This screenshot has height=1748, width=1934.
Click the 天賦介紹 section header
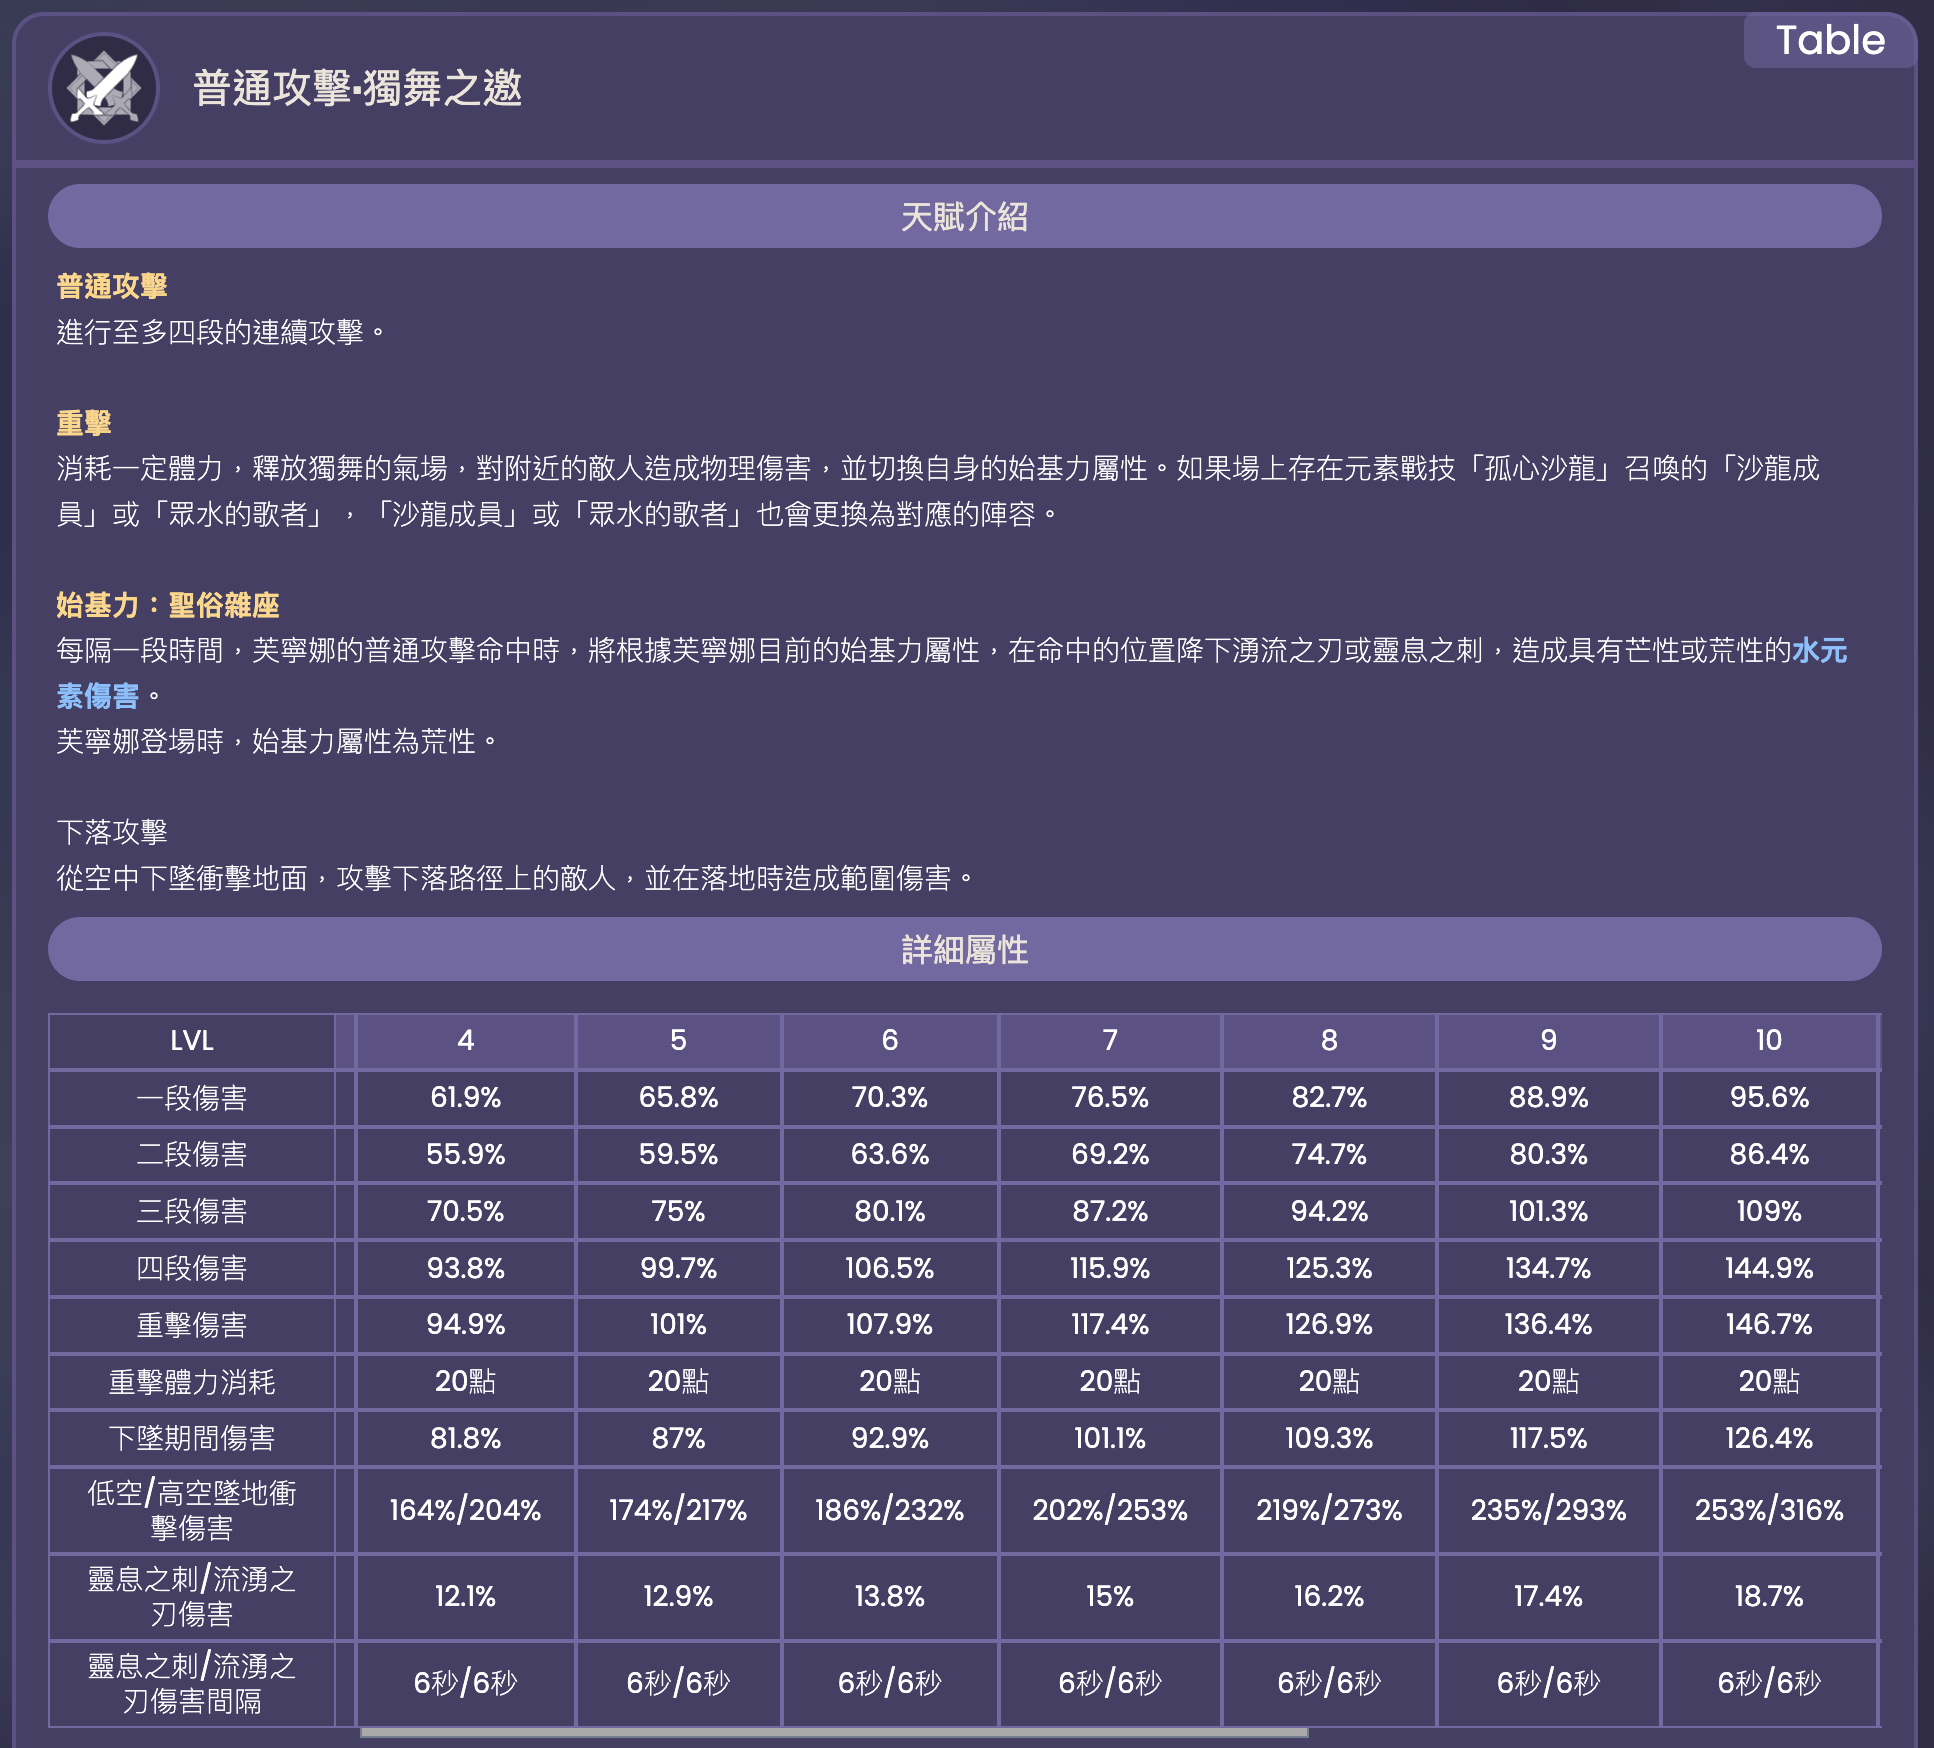click(965, 216)
